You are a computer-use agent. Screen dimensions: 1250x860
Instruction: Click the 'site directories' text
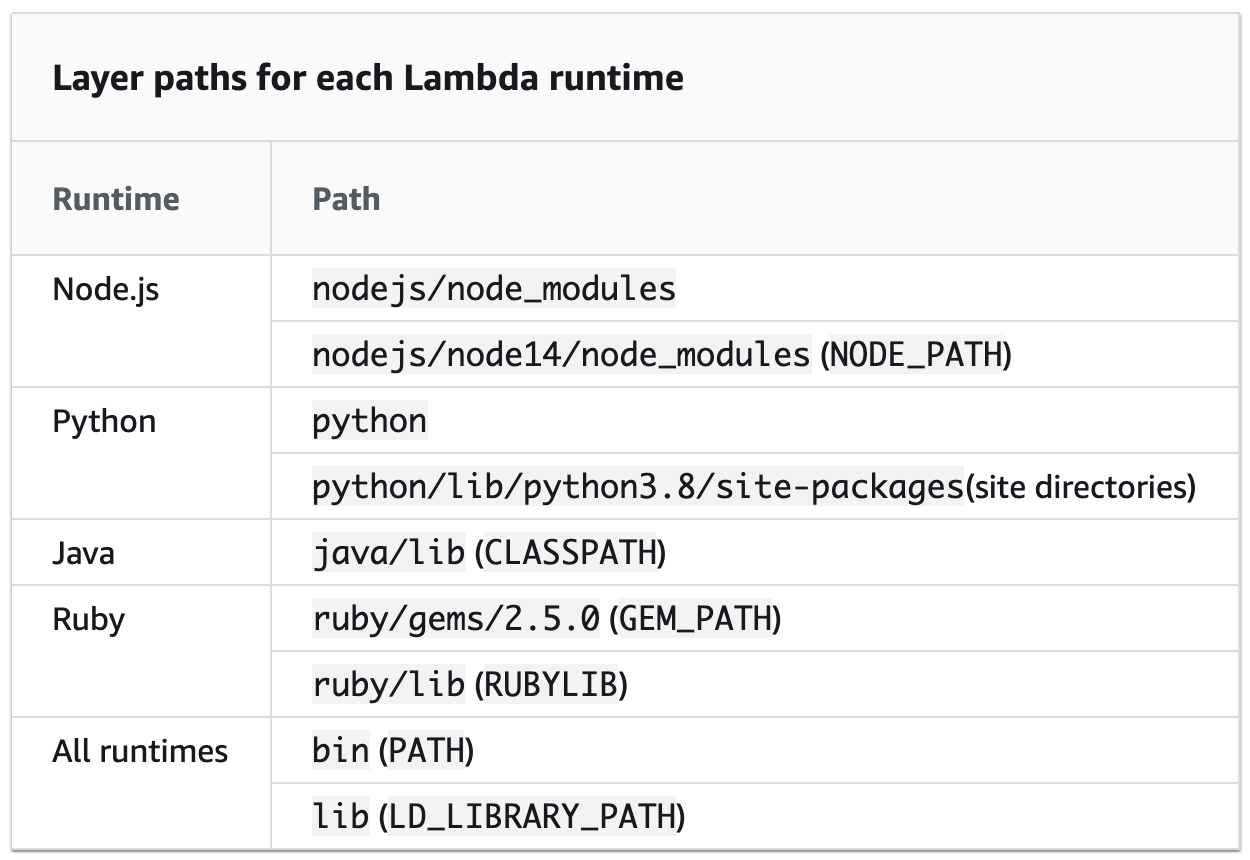tap(1080, 487)
